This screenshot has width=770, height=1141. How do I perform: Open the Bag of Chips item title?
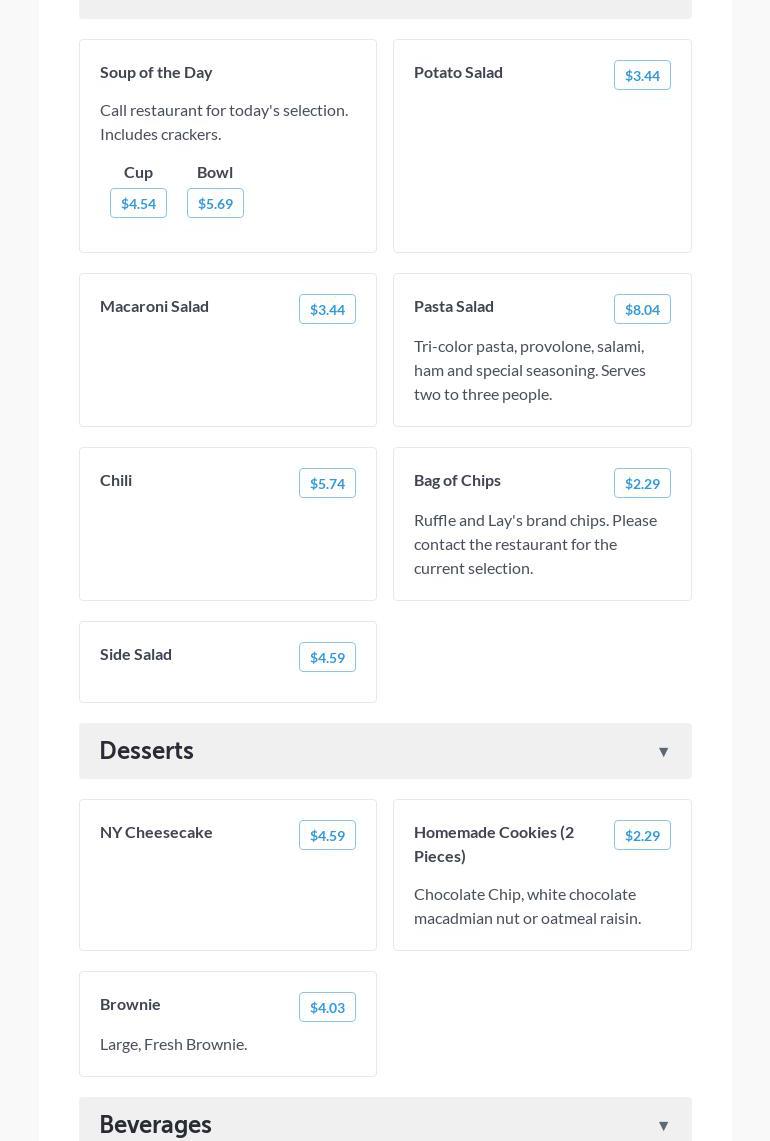click(457, 480)
